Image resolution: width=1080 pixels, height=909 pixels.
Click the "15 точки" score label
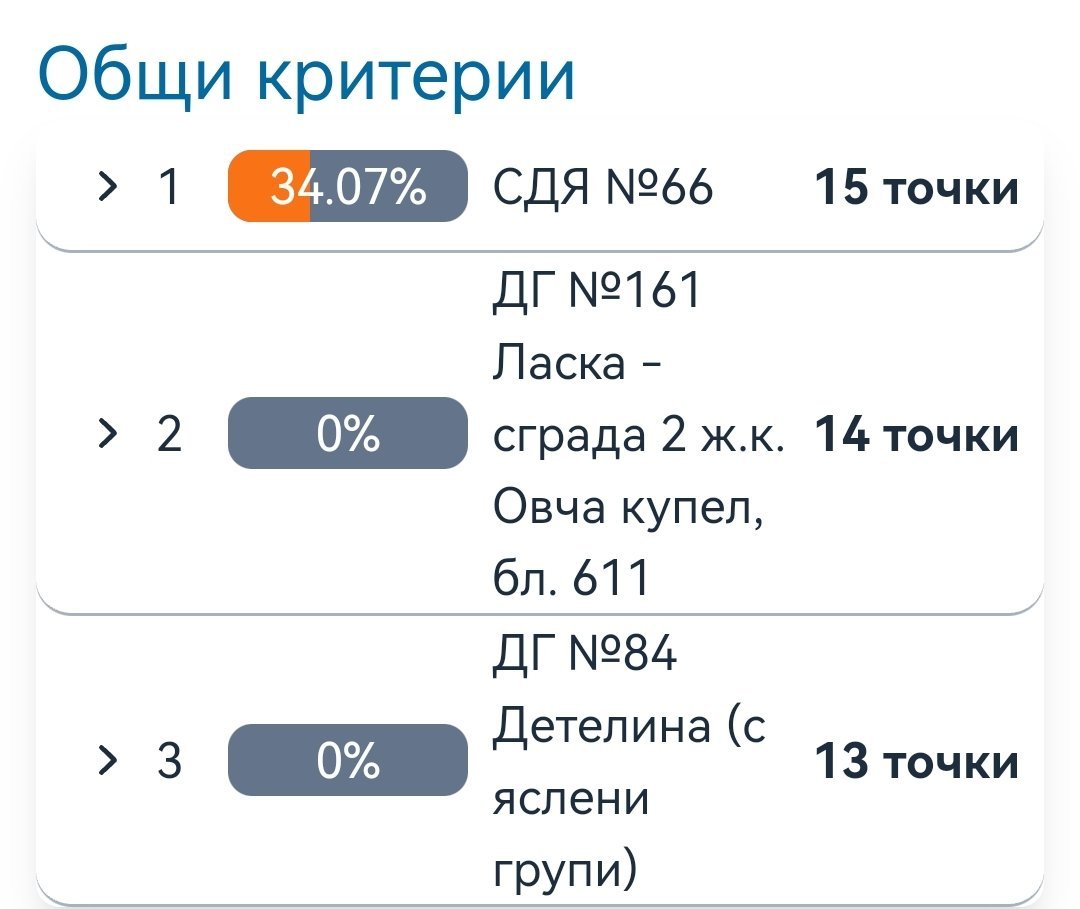click(917, 187)
